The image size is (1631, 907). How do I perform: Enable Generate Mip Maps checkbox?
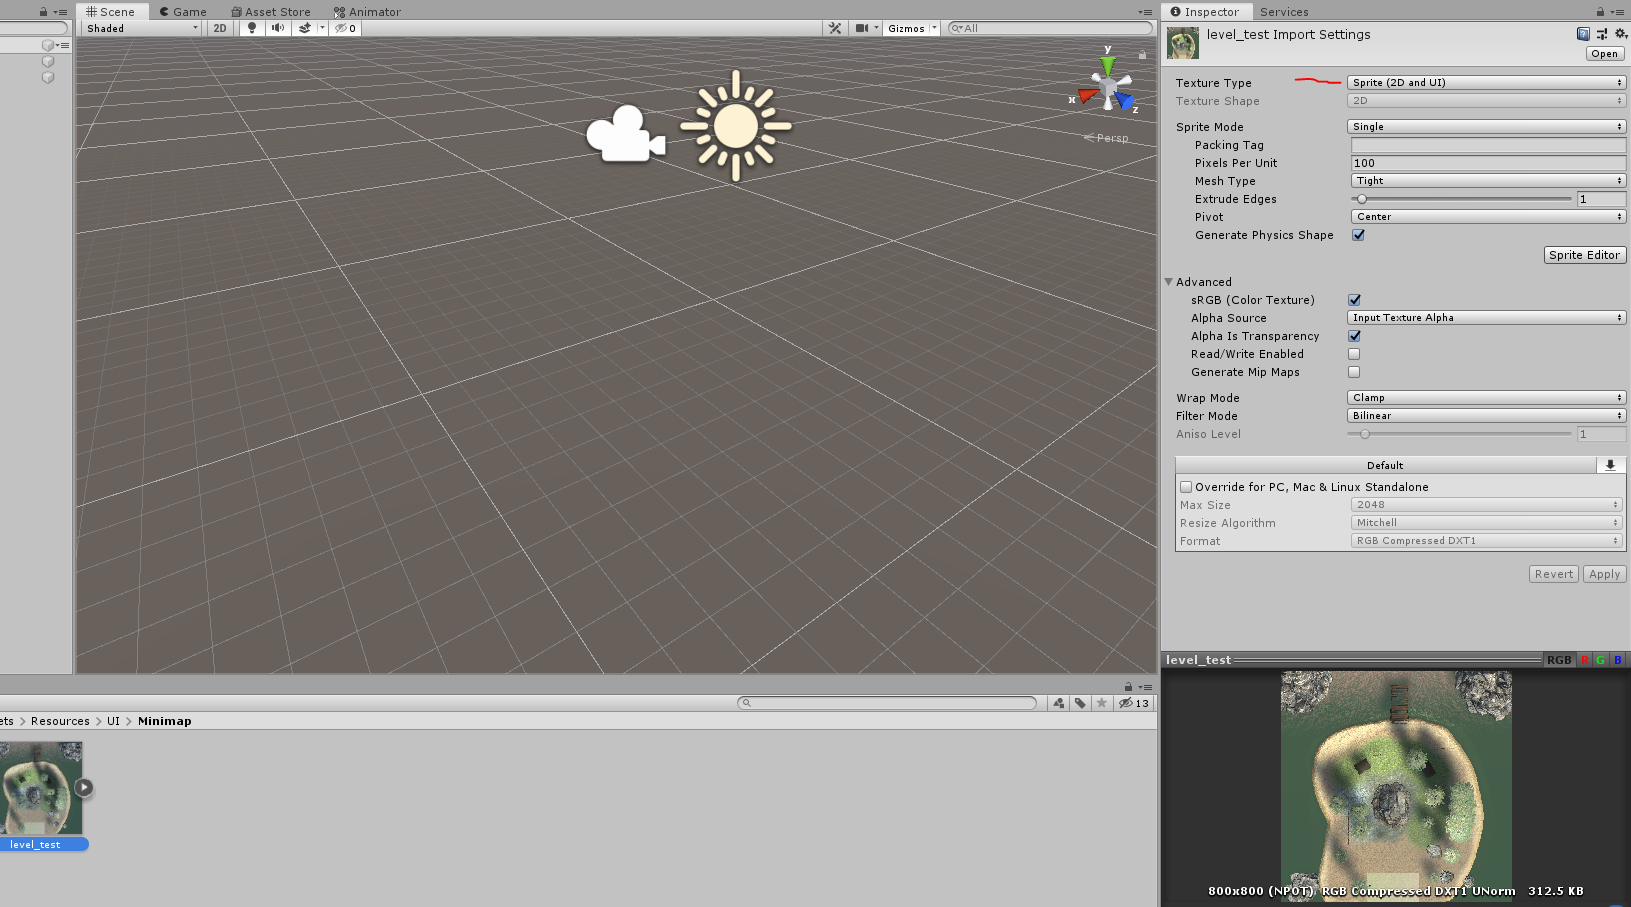pyautogui.click(x=1354, y=372)
